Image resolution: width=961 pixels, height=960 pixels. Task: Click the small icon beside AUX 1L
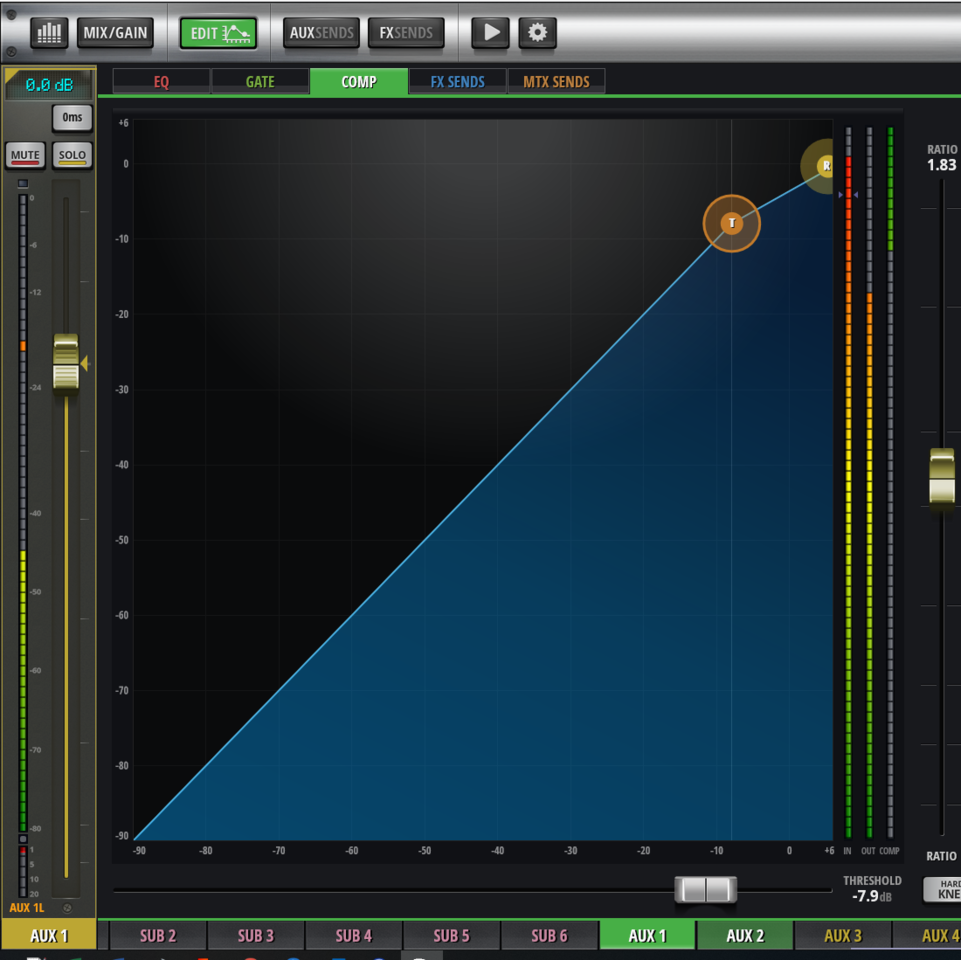coord(67,908)
